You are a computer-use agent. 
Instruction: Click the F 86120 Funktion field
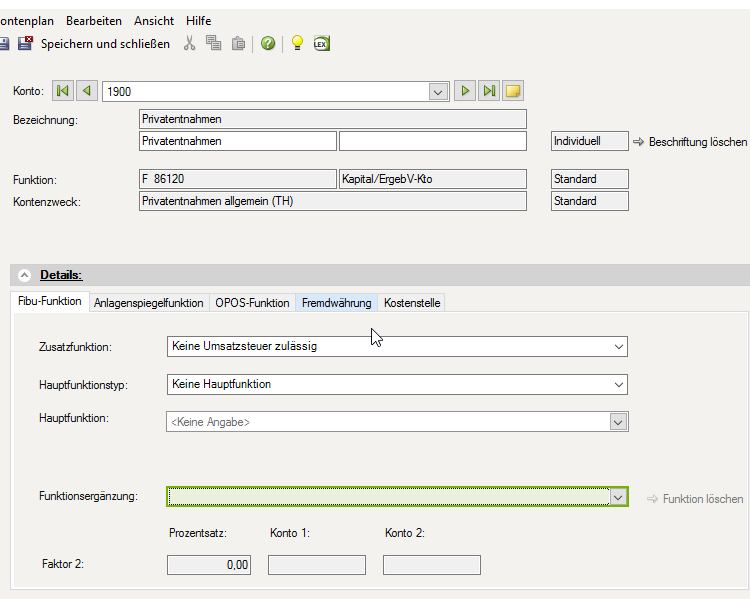tap(238, 179)
